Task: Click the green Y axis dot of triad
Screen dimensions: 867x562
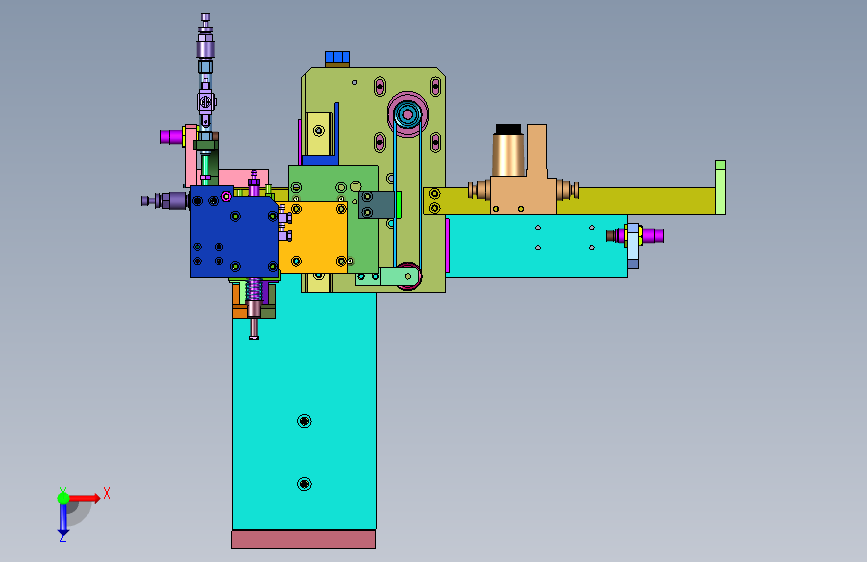Action: click(63, 498)
